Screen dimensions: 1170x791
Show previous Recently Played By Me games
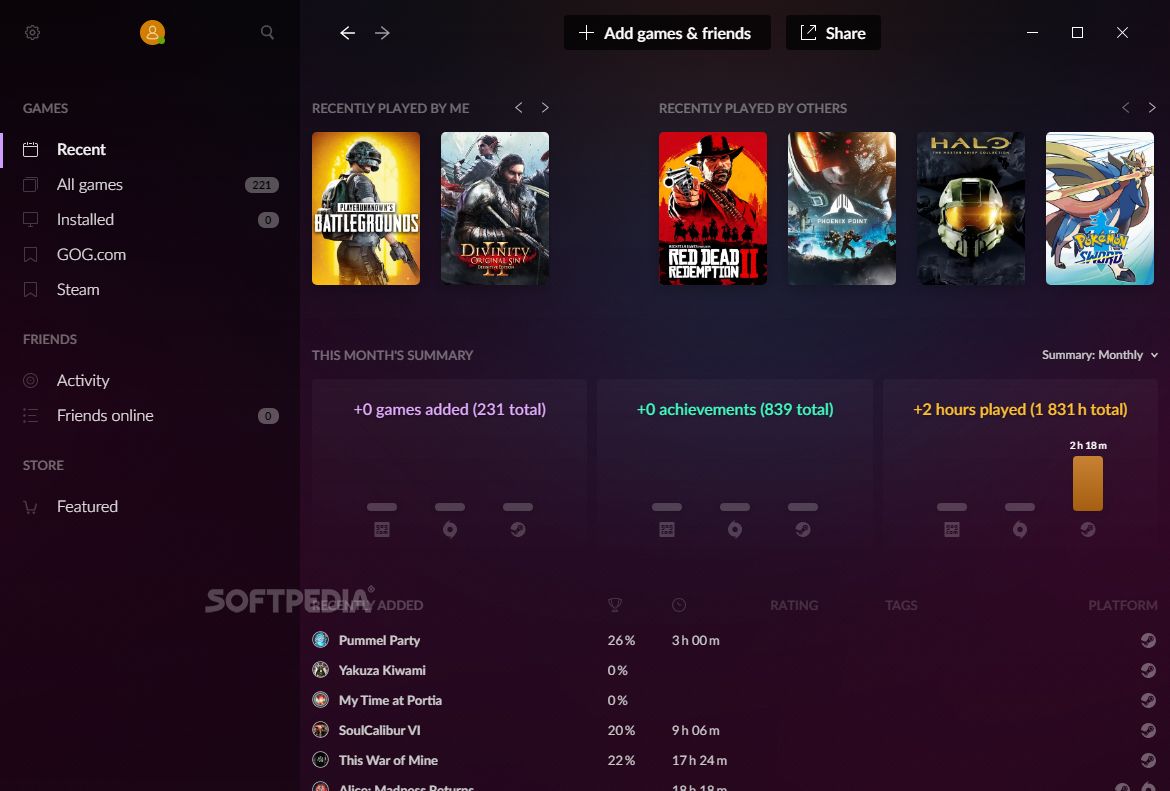[x=519, y=107]
